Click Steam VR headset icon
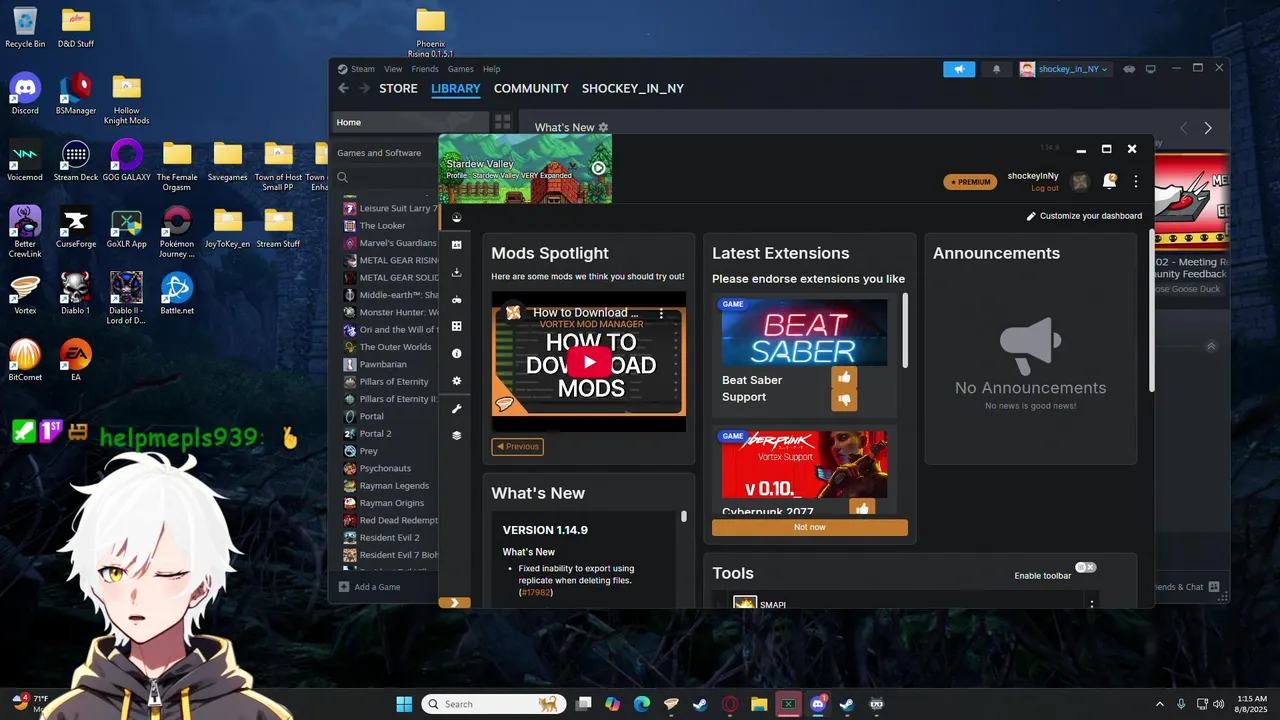This screenshot has height=720, width=1280. click(x=1129, y=69)
